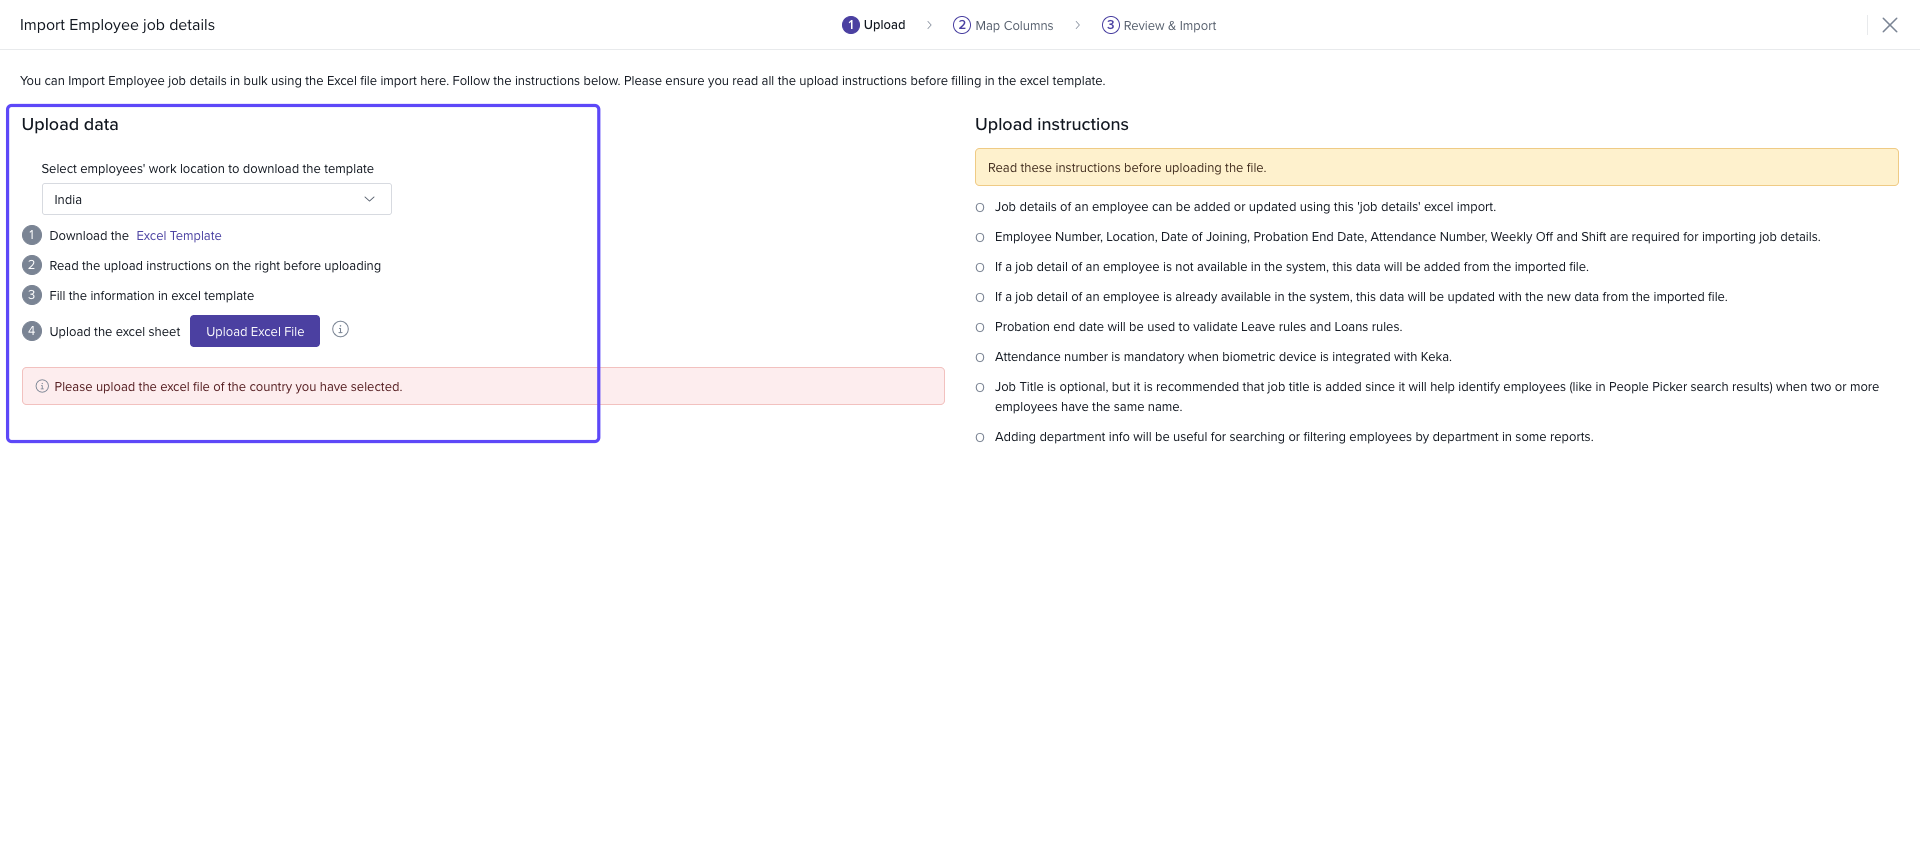
Task: Click the arrow between Upload and Map Columns
Action: (x=929, y=25)
